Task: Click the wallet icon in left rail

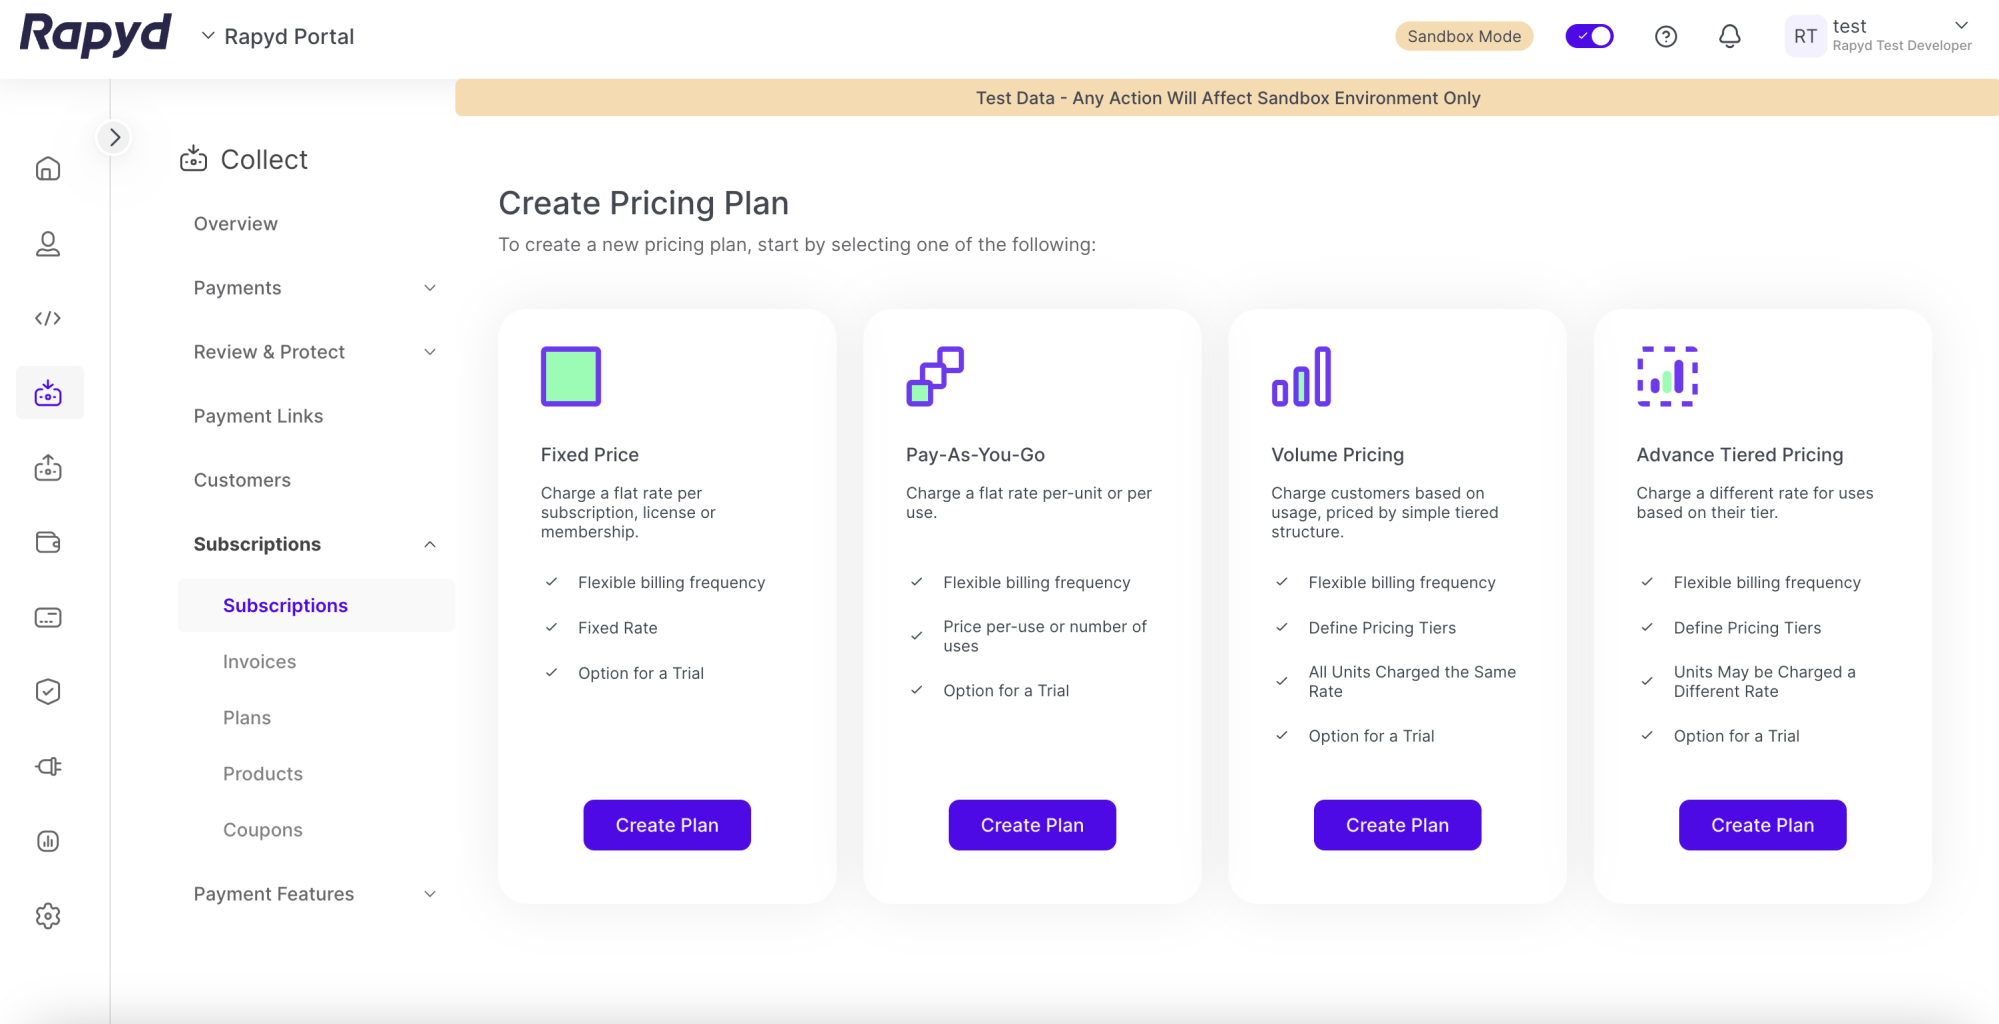Action: pyautogui.click(x=48, y=543)
